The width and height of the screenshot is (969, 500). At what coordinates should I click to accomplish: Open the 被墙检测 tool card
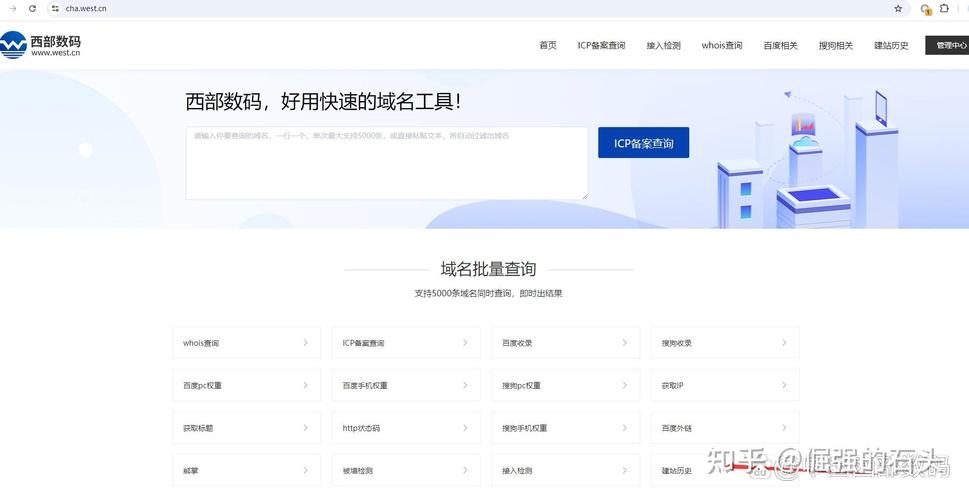click(406, 470)
